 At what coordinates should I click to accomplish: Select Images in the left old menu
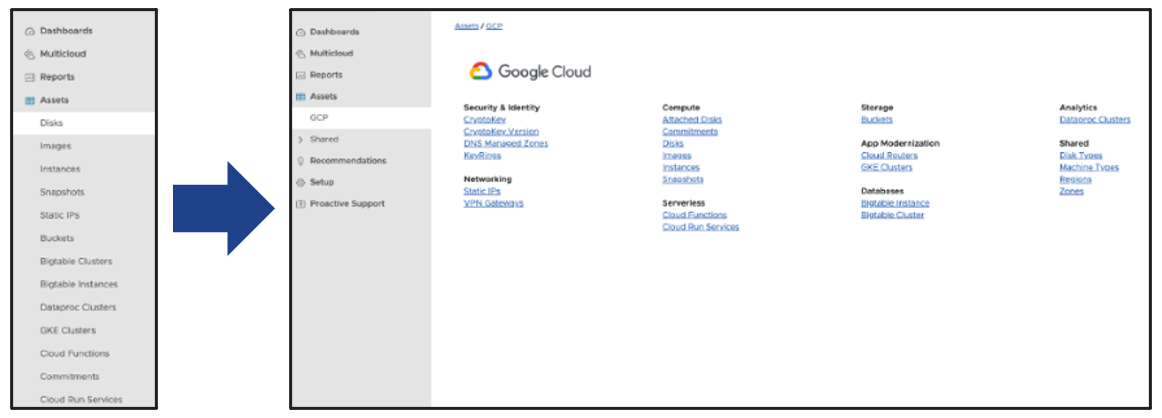56,146
